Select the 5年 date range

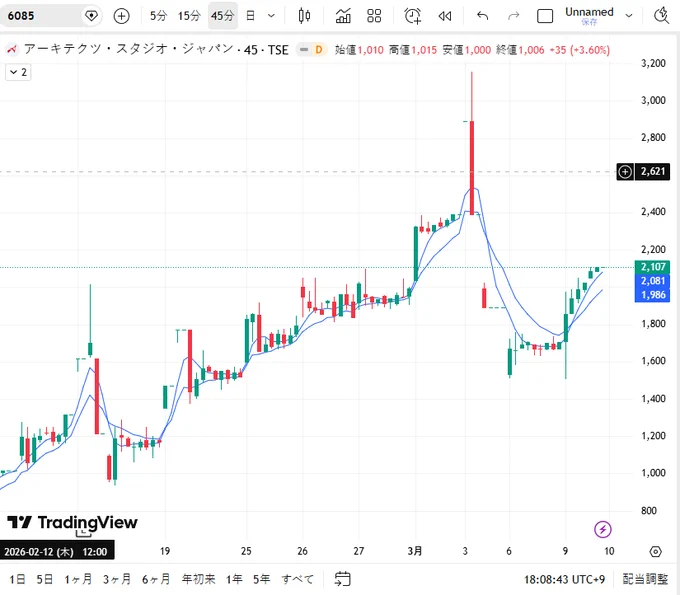(262, 579)
